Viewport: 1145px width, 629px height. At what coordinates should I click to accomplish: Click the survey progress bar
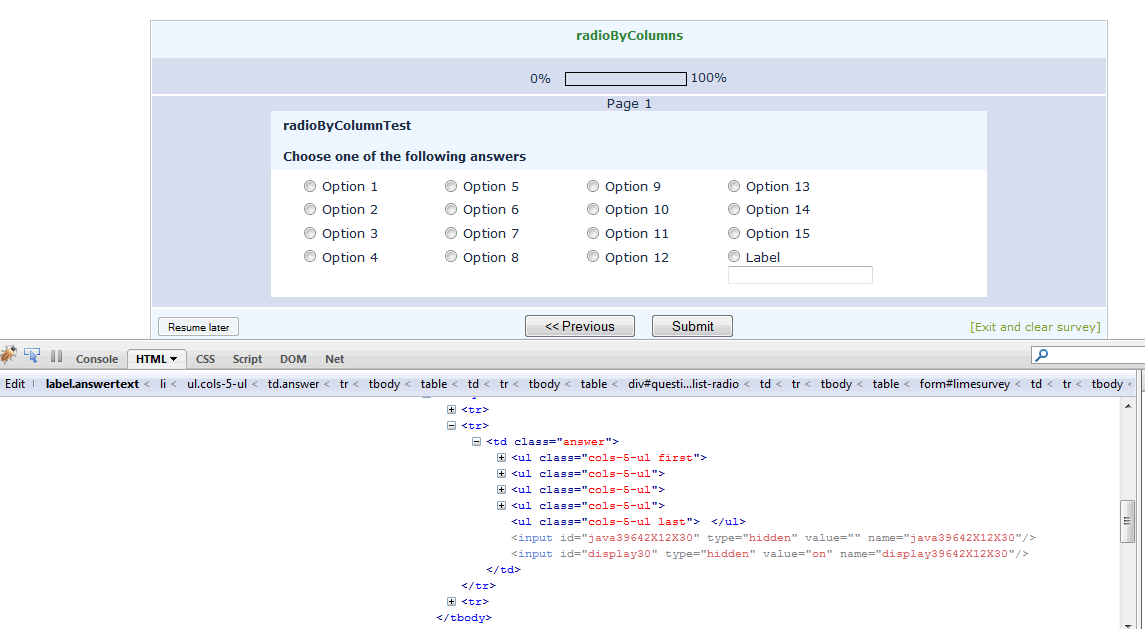(x=625, y=79)
